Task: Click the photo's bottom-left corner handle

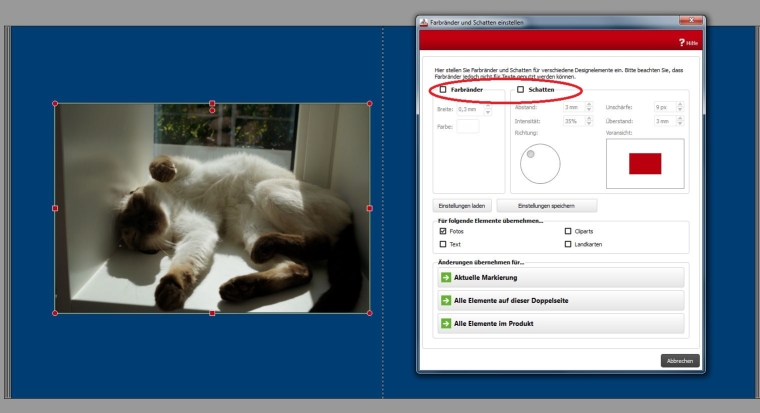Action: [x=55, y=313]
